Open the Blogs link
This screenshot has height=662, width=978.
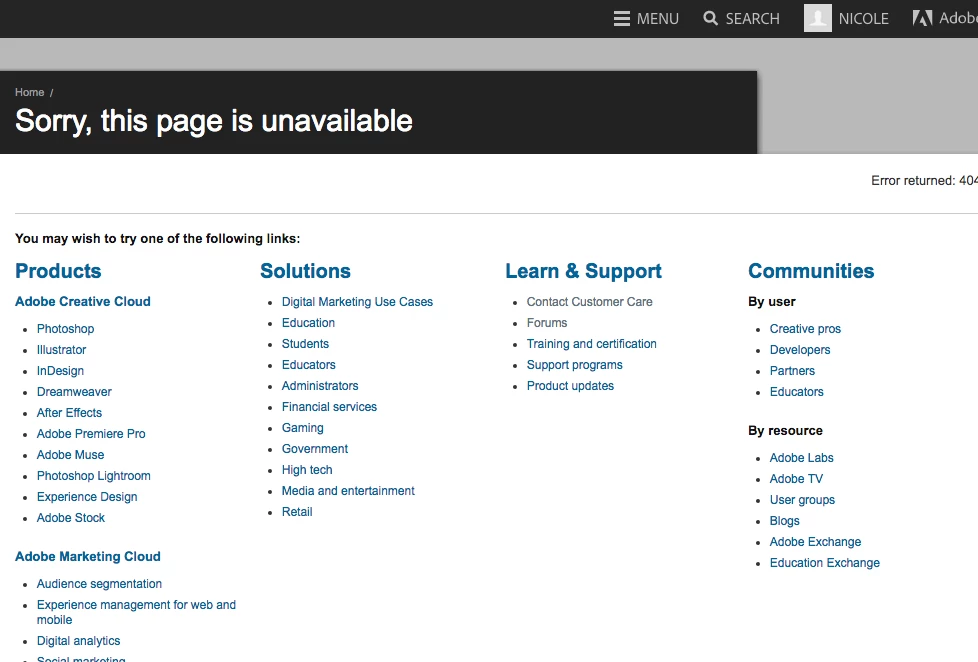[x=784, y=521]
